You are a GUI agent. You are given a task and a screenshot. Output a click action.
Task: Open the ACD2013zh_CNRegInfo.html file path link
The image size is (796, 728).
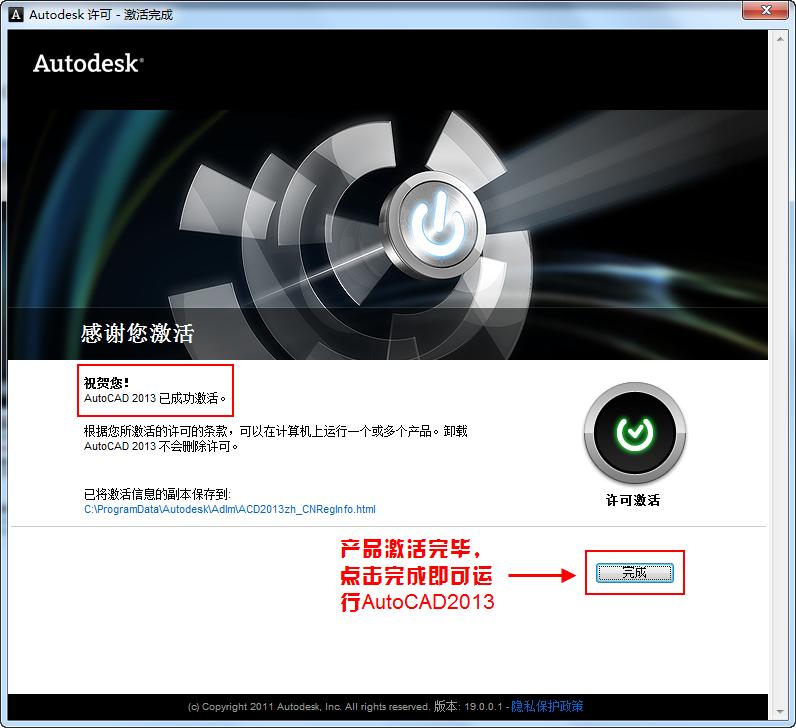(229, 509)
